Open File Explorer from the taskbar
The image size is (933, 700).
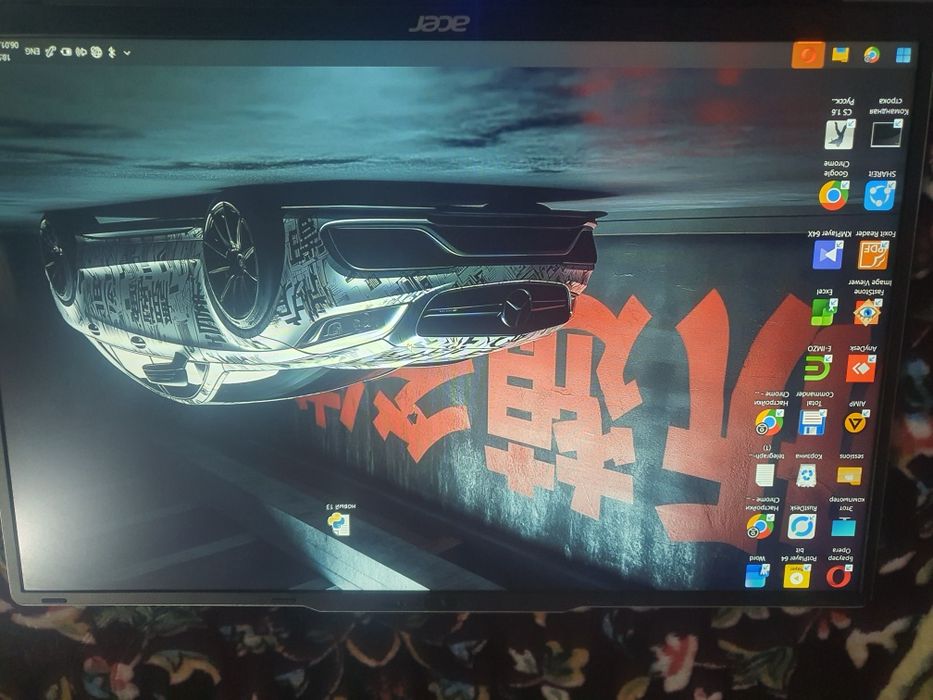pyautogui.click(x=840, y=55)
